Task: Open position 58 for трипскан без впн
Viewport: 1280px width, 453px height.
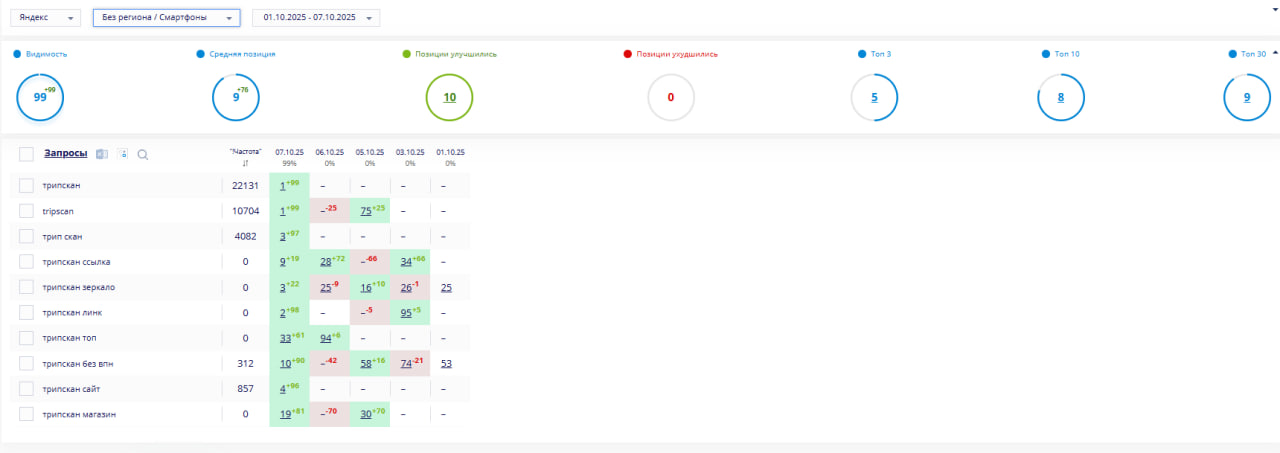Action: [x=366, y=364]
